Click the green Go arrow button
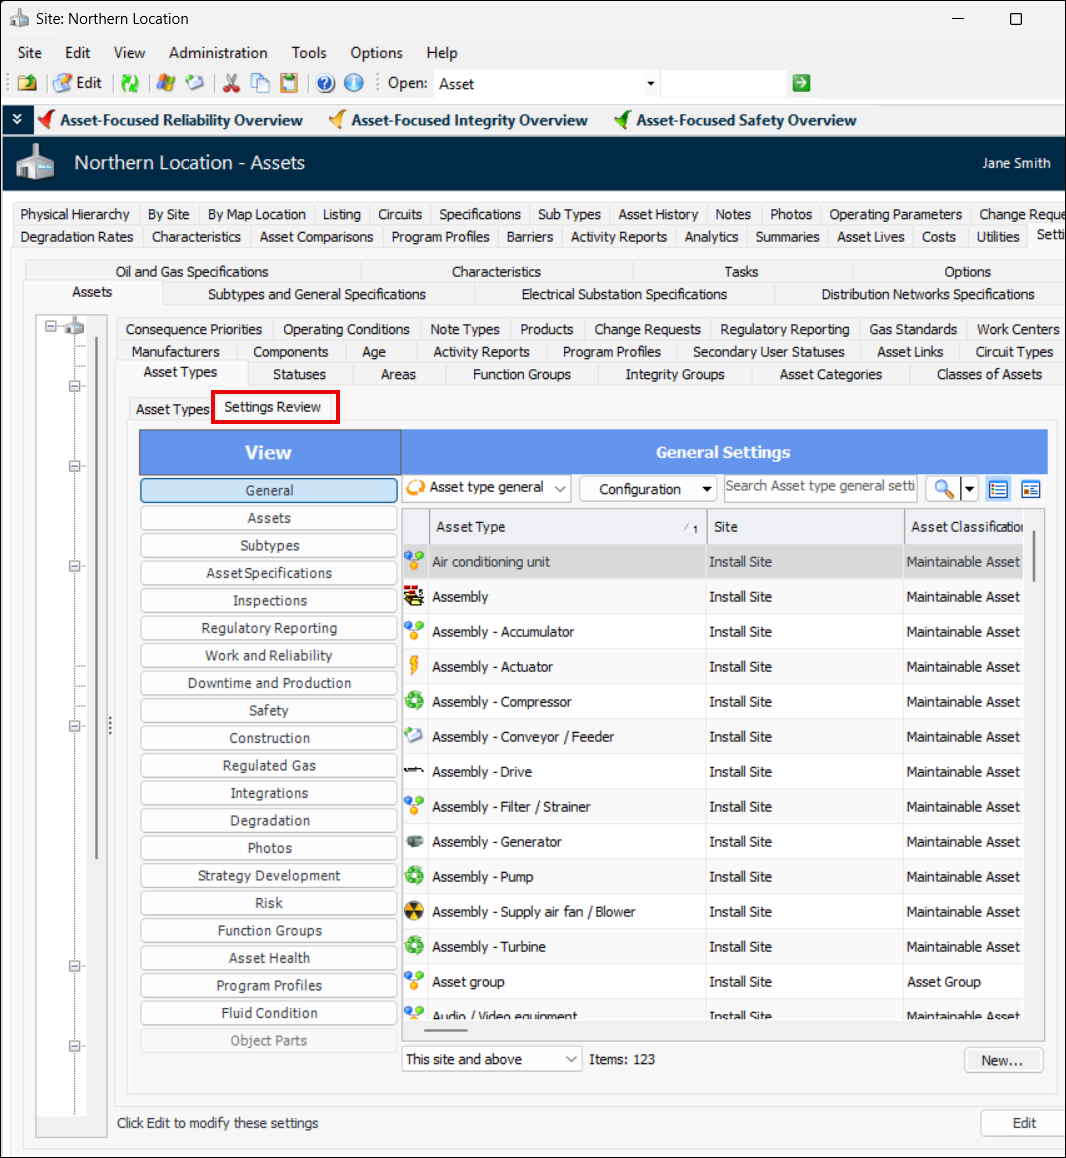The image size is (1066, 1158). pyautogui.click(x=801, y=83)
